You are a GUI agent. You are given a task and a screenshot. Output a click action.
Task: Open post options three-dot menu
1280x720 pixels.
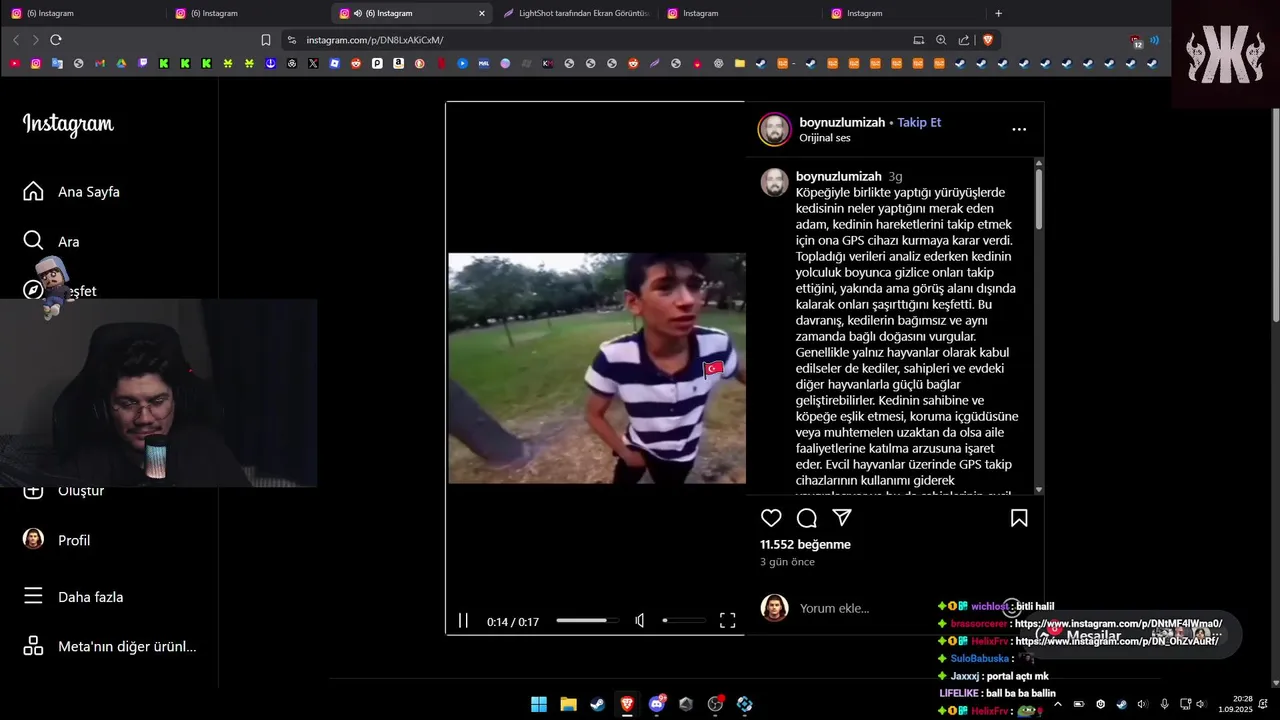[1019, 129]
